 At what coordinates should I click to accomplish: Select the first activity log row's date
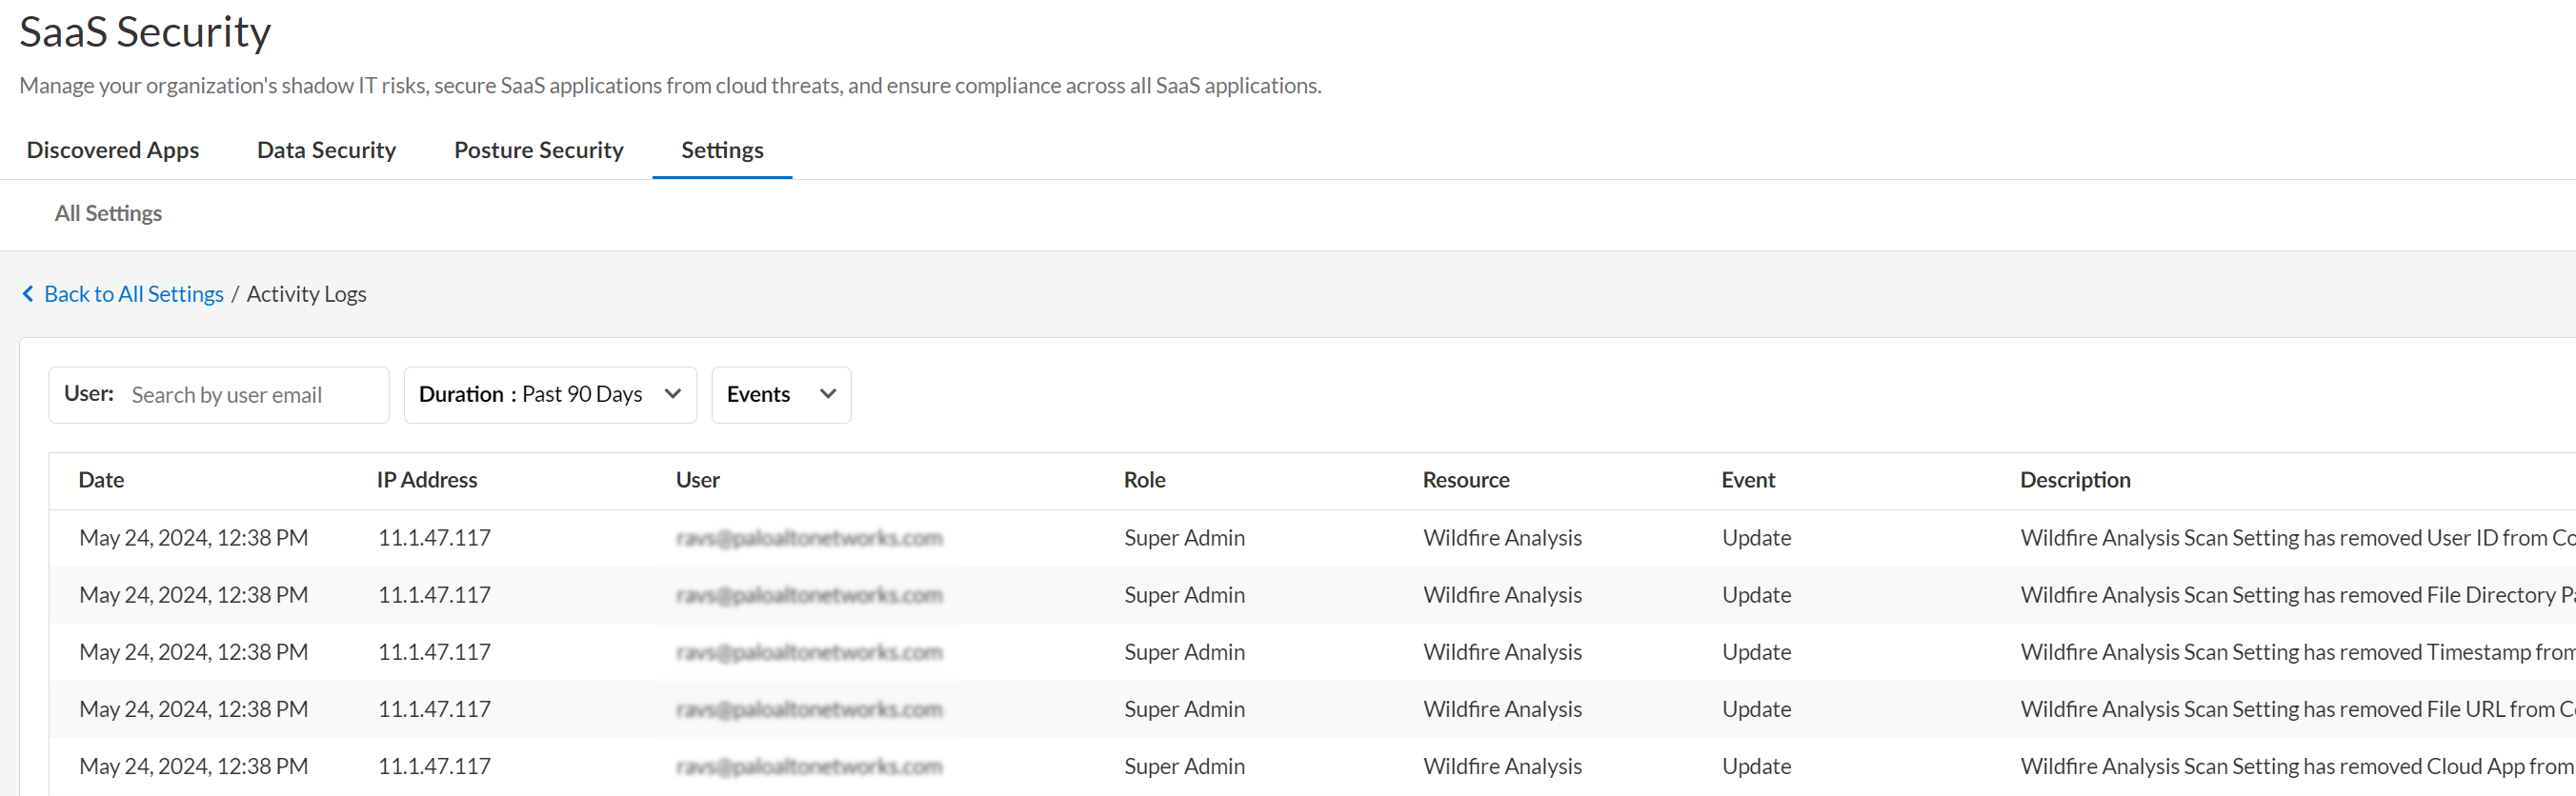pos(193,538)
